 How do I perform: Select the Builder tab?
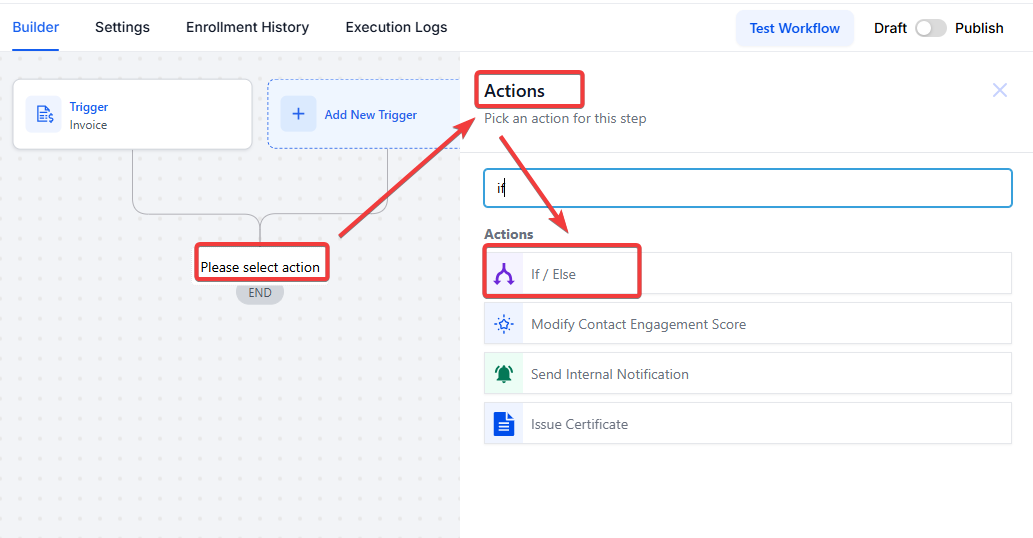coord(36,28)
